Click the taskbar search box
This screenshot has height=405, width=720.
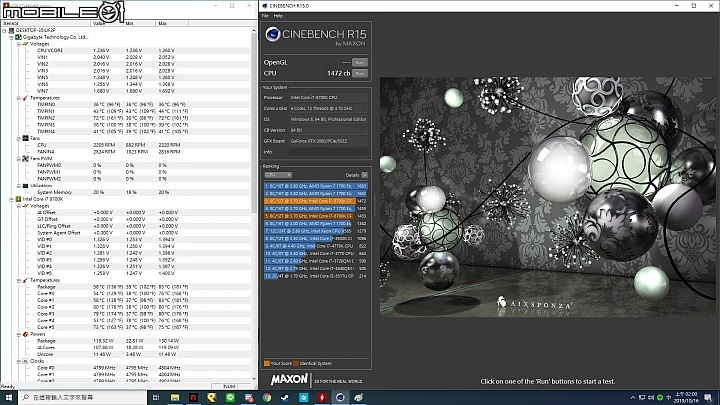tap(82, 397)
